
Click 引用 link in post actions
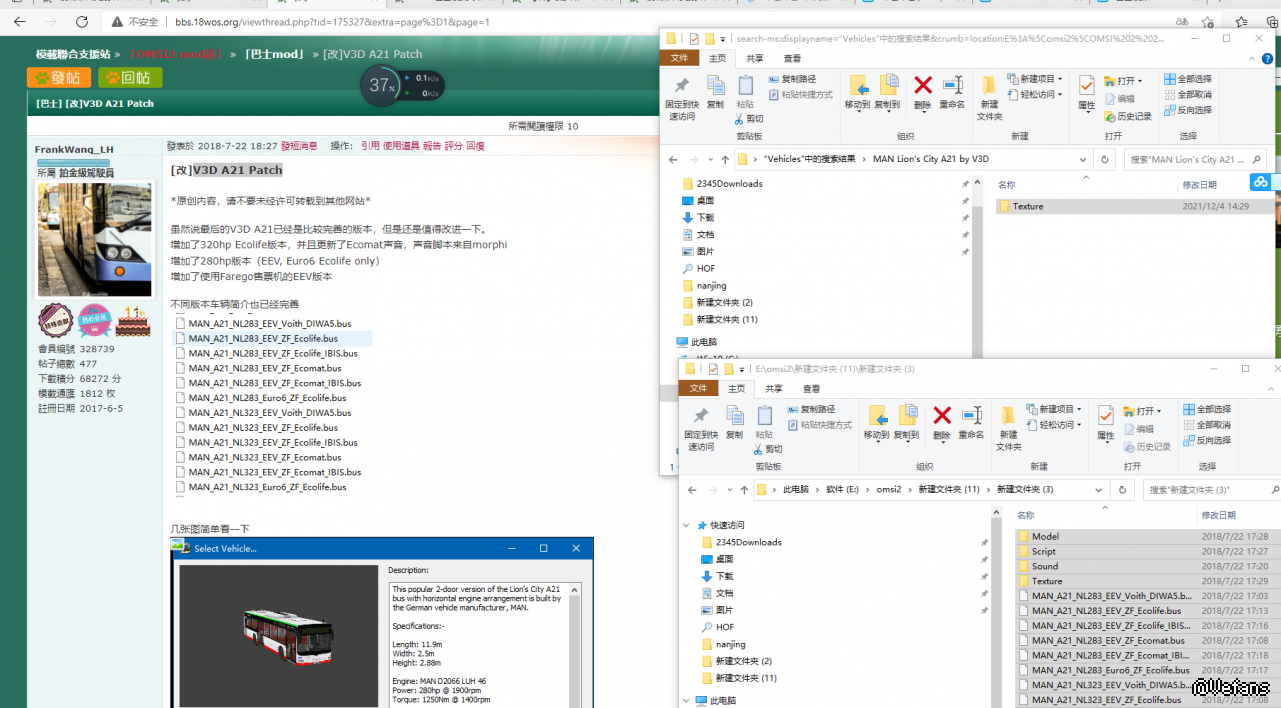[x=370, y=146]
